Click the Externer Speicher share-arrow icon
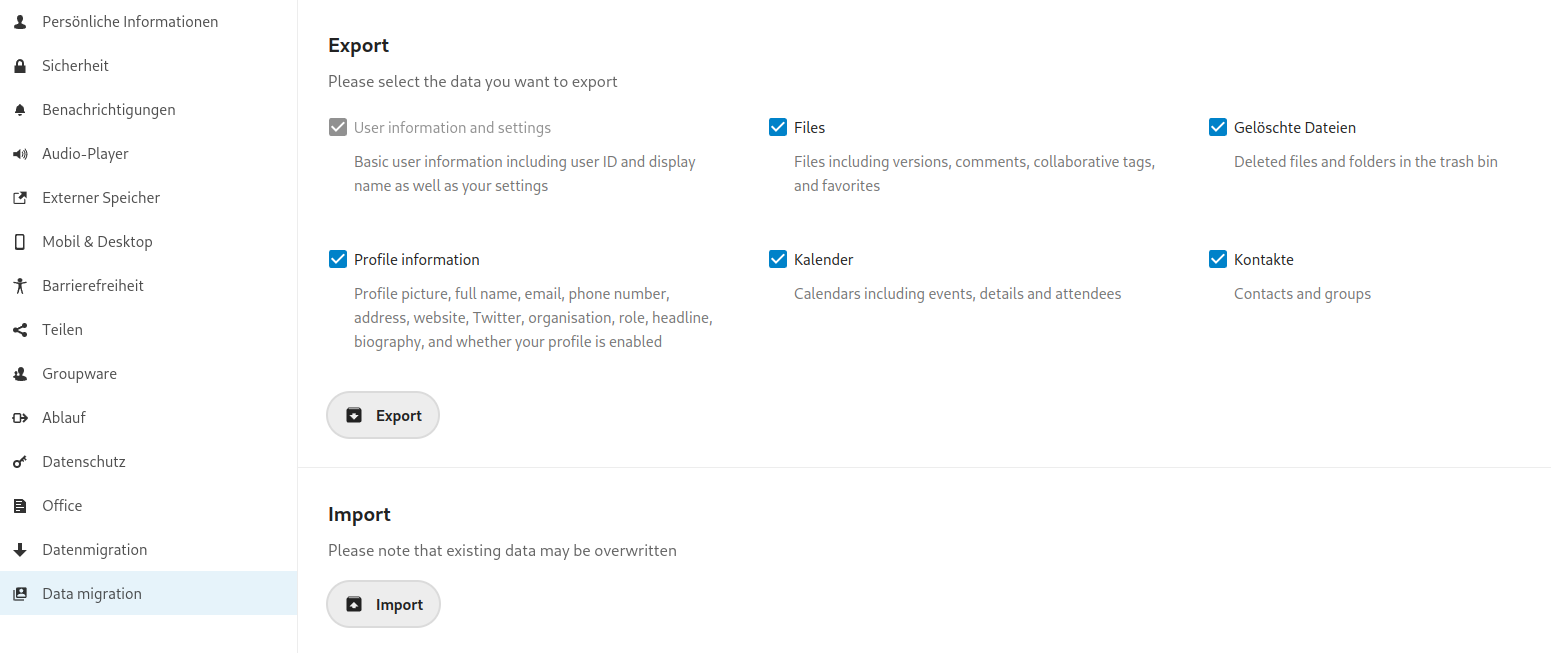Screen dimensions: 1551x653 (20, 198)
